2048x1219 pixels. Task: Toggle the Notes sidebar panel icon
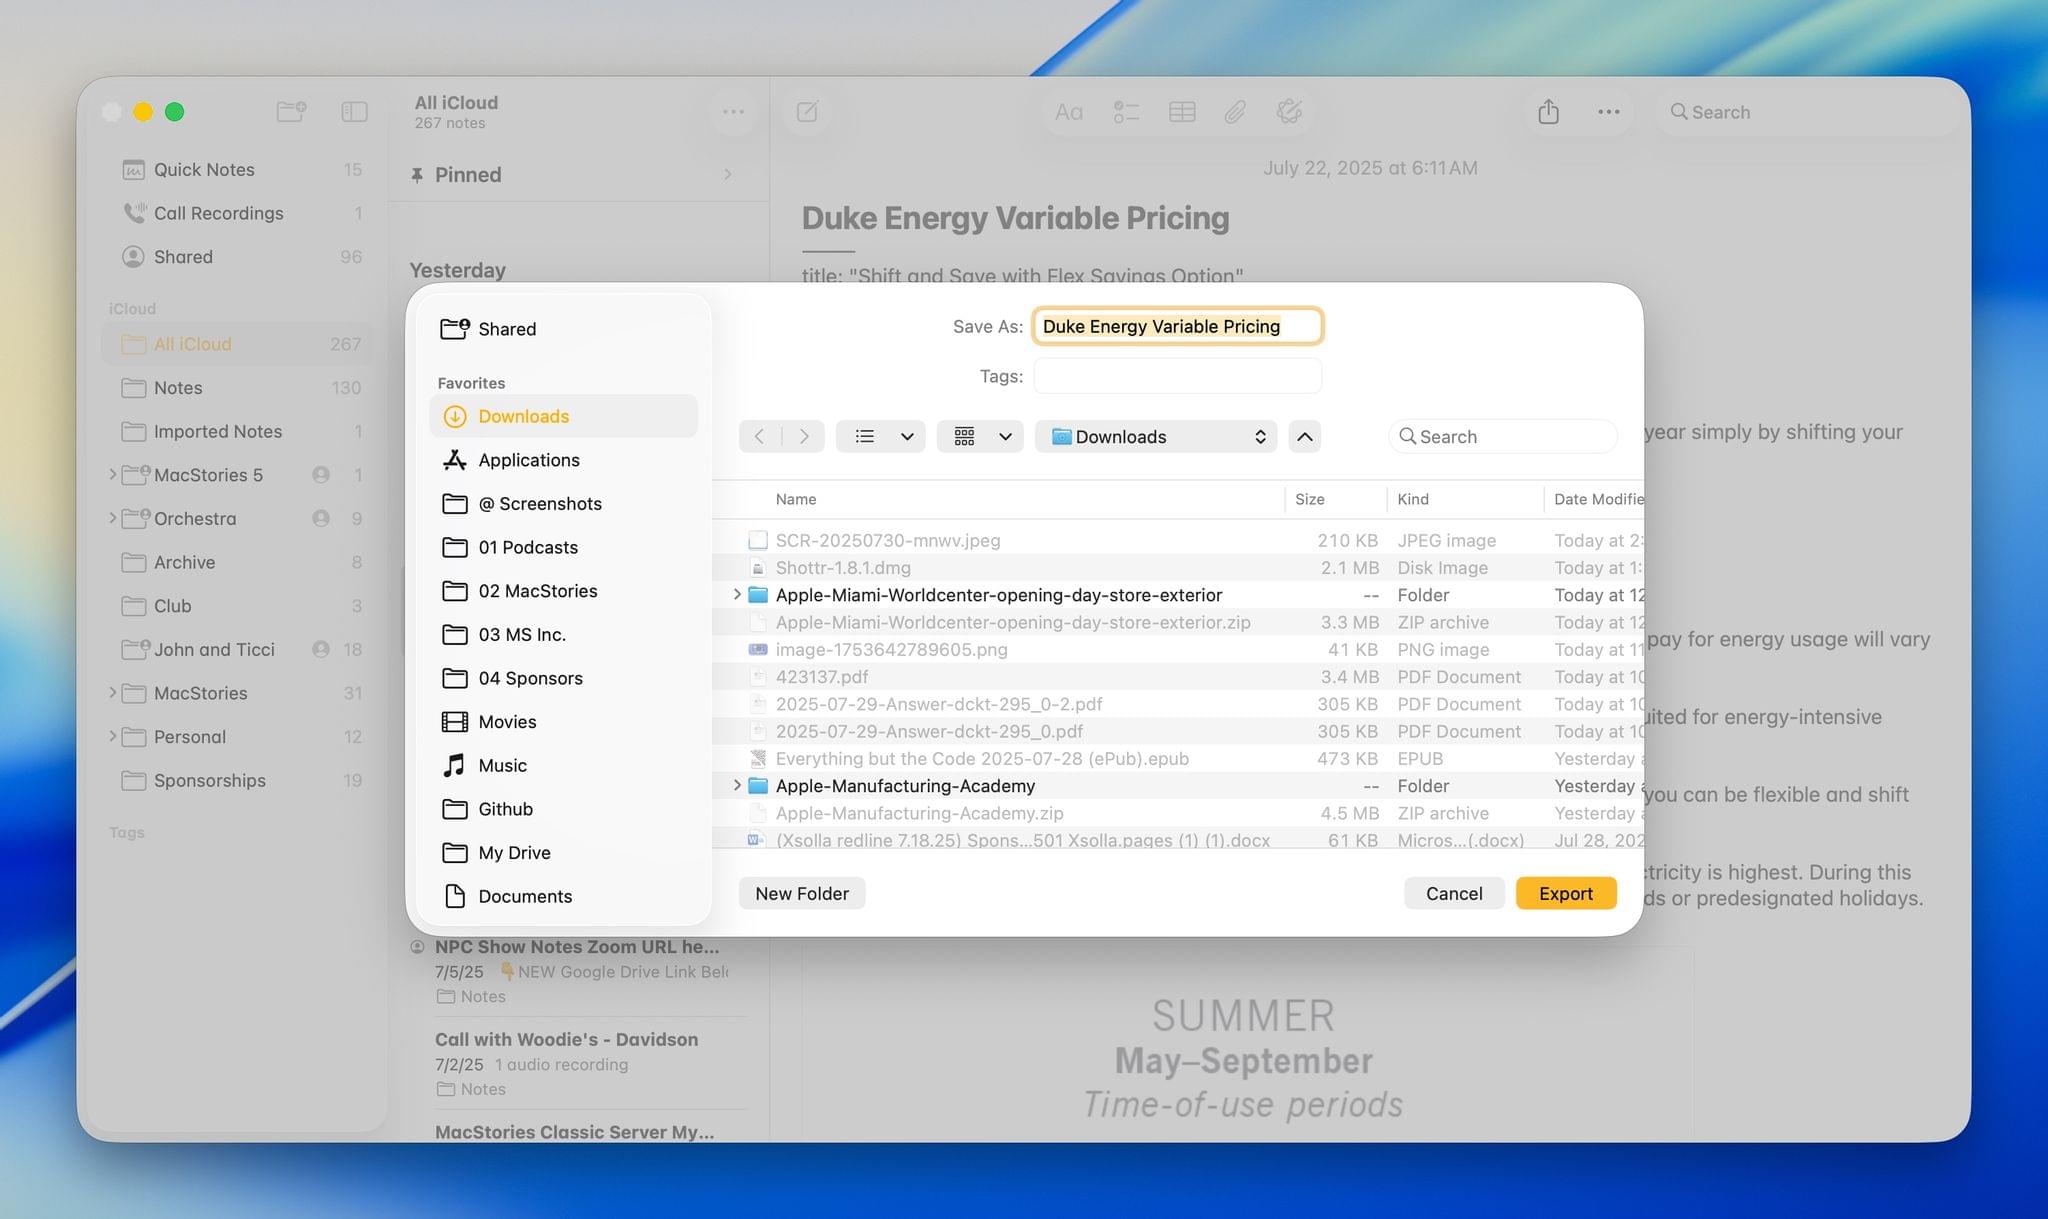[354, 111]
